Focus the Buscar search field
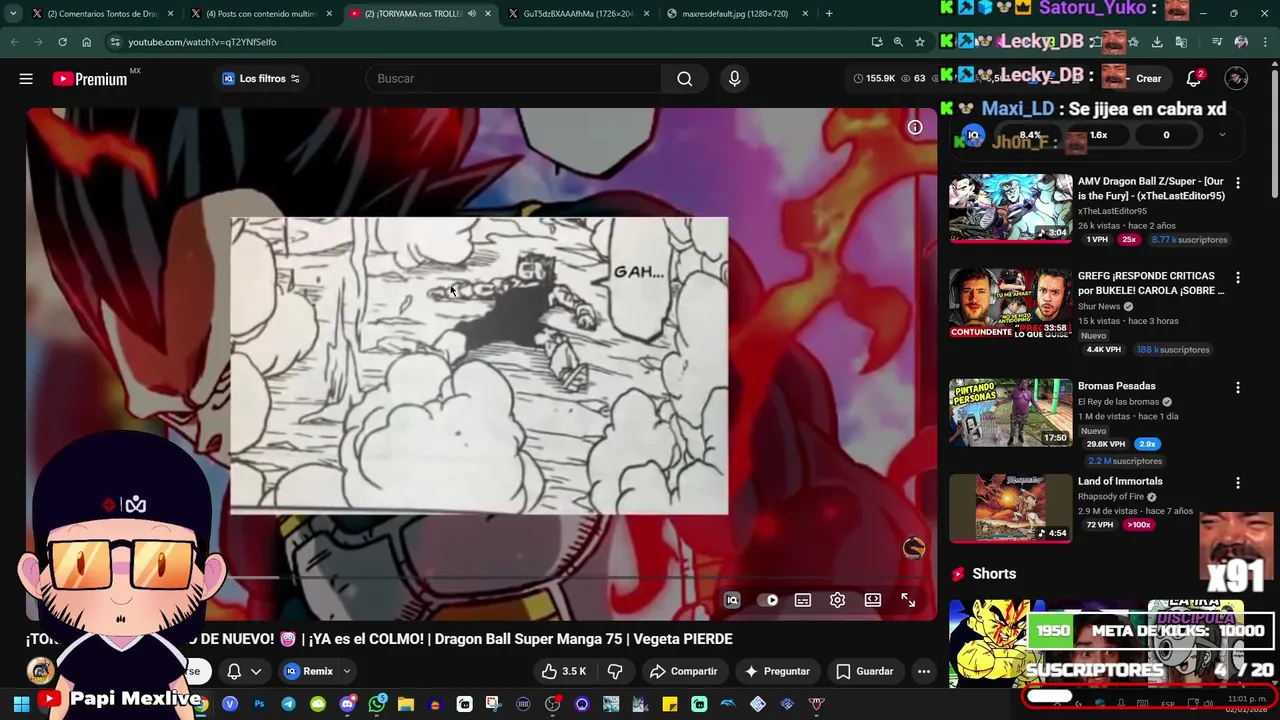This screenshot has width=1280, height=720. pos(515,79)
